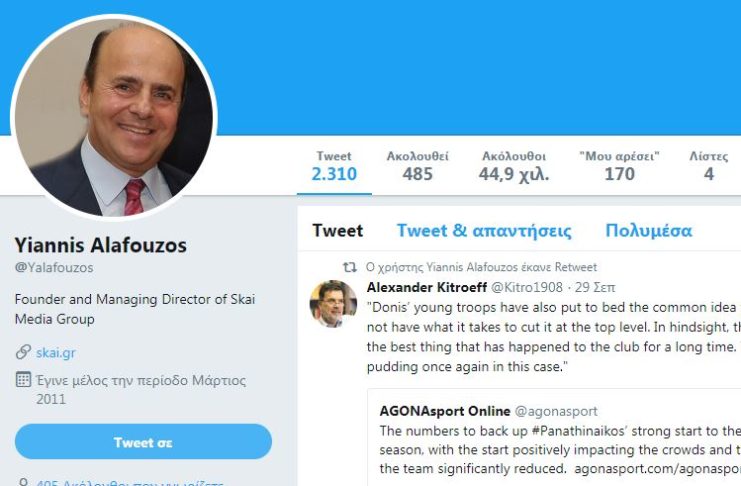Open the Ακολουθεί 485 following list
Screen dimensions: 741x486
[417, 166]
